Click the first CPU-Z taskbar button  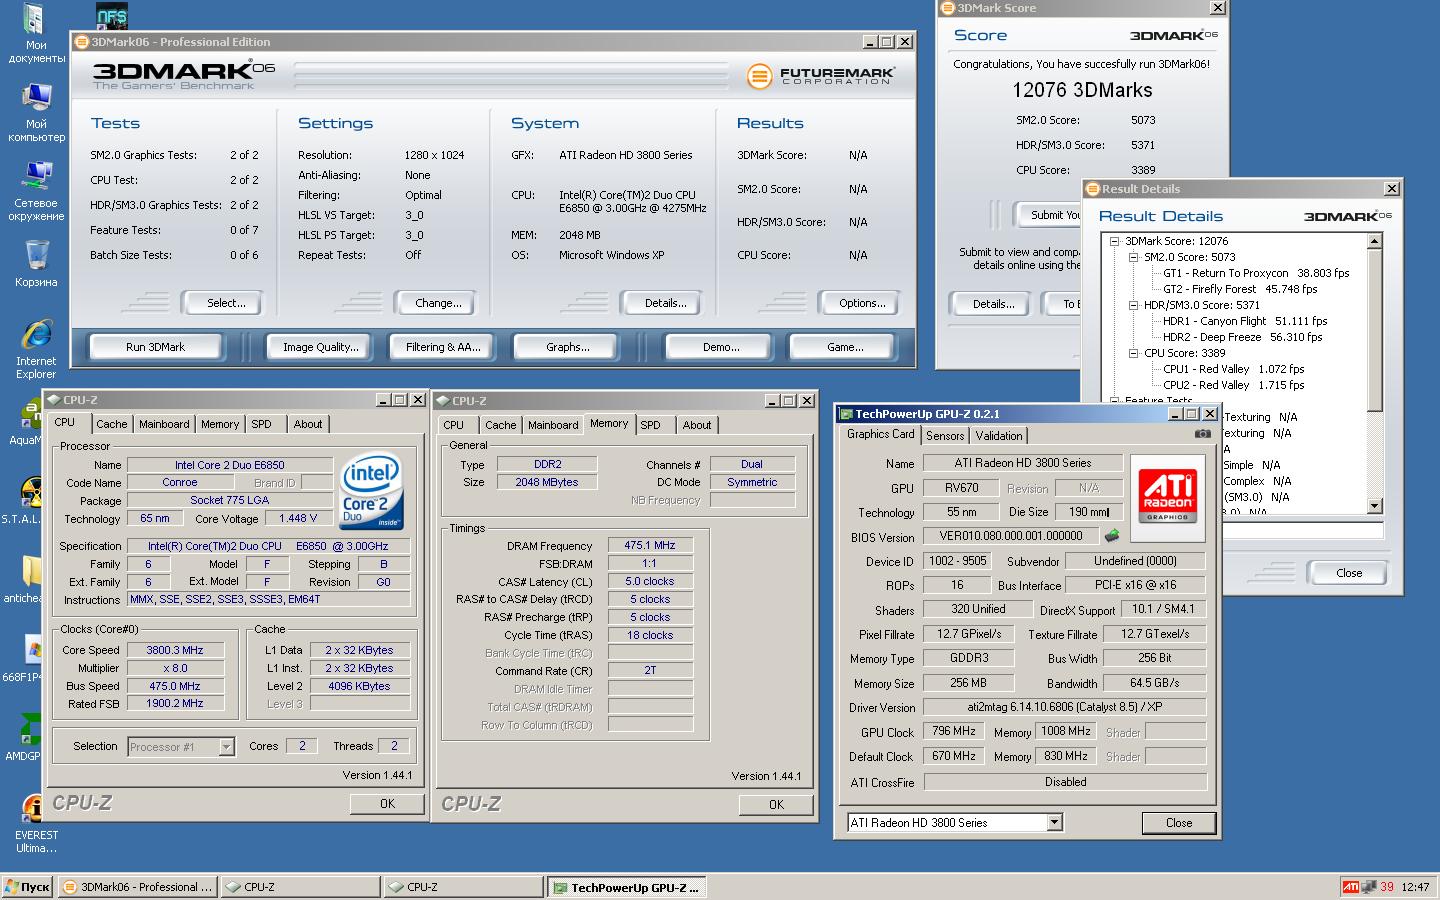tap(300, 887)
